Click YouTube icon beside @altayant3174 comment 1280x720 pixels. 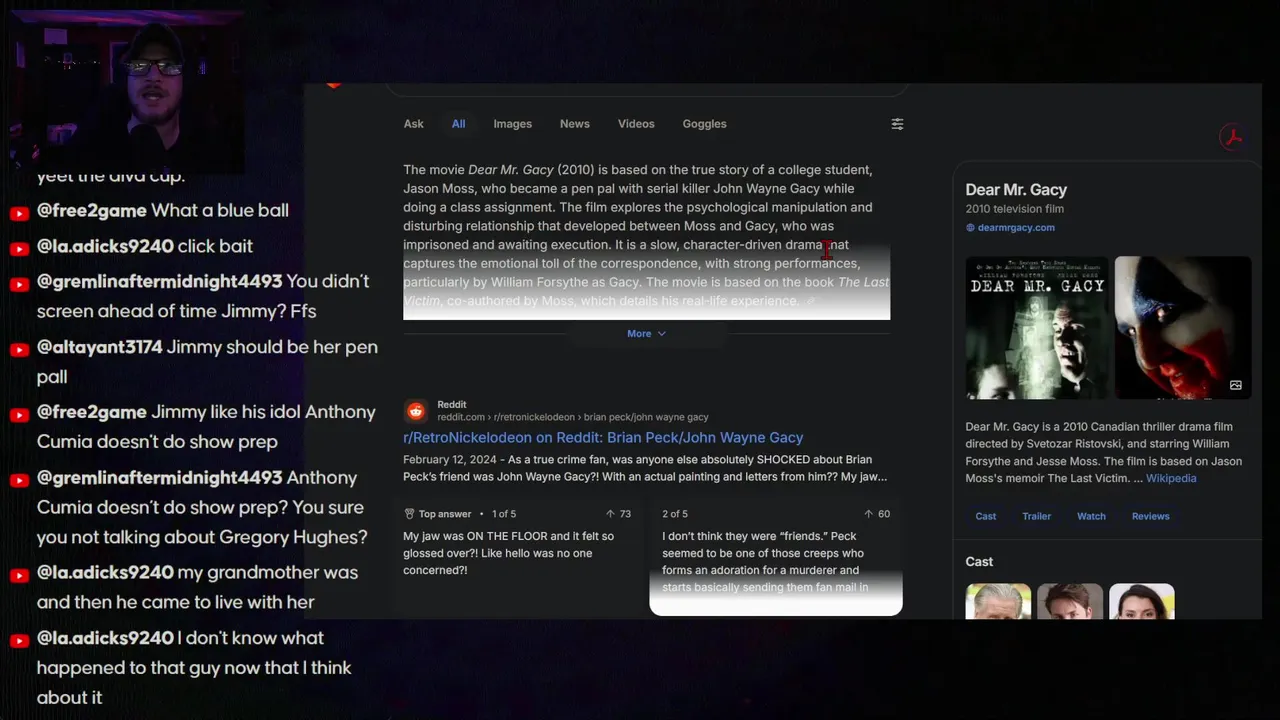(x=19, y=349)
